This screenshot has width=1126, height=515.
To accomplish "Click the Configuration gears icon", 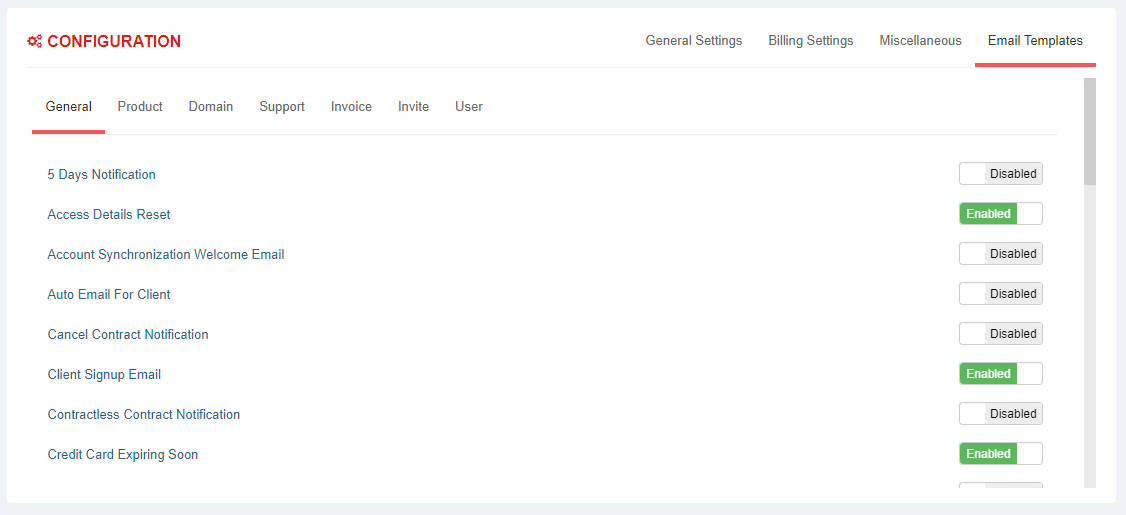I will pos(34,42).
